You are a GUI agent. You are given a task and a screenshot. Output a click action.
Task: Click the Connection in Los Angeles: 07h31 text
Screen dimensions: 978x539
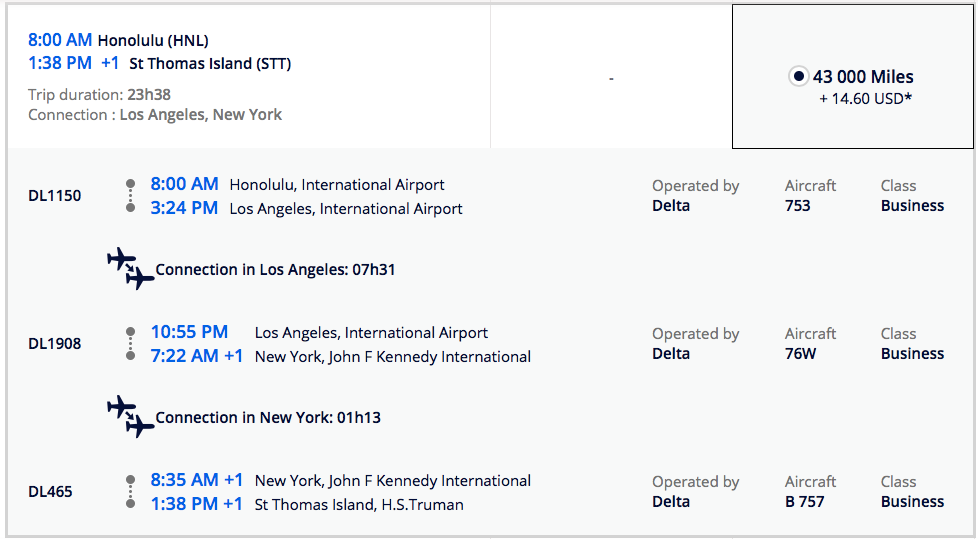click(275, 270)
